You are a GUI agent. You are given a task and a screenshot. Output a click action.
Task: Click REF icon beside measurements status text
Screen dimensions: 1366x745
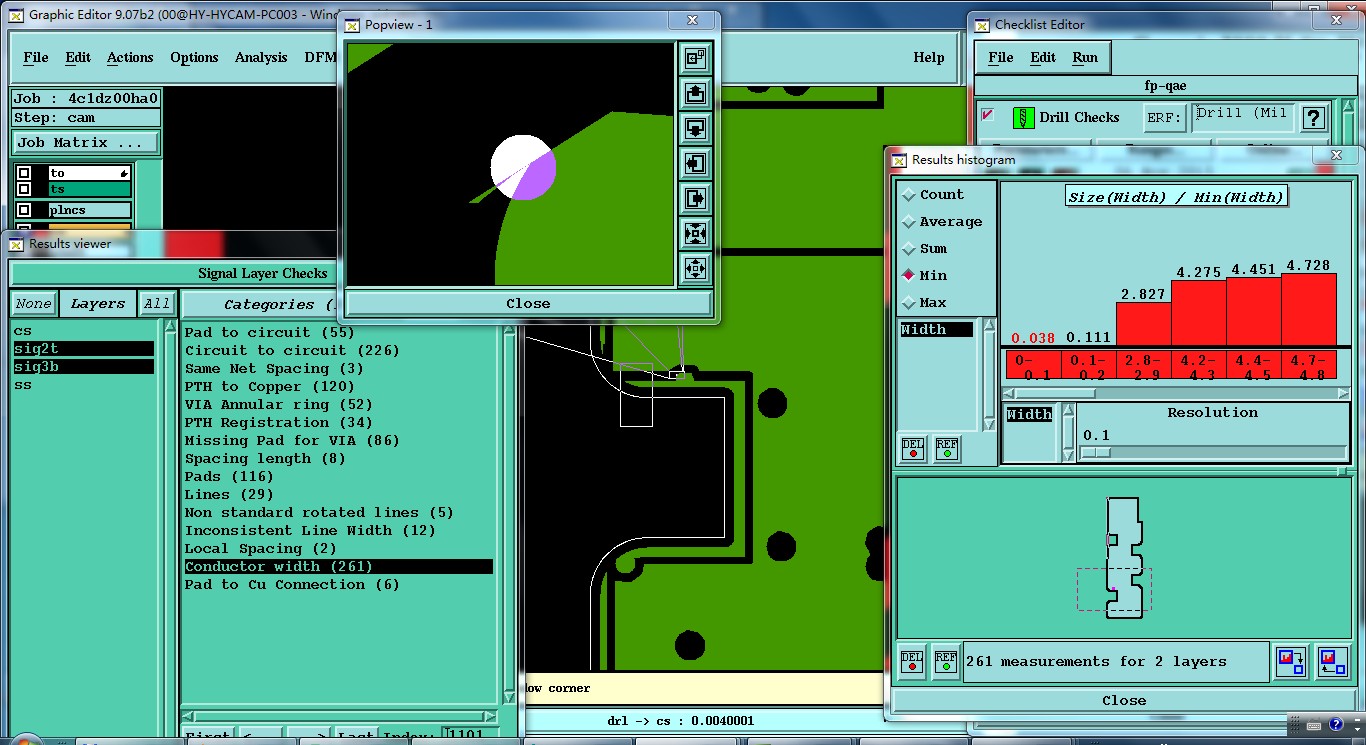click(x=944, y=662)
